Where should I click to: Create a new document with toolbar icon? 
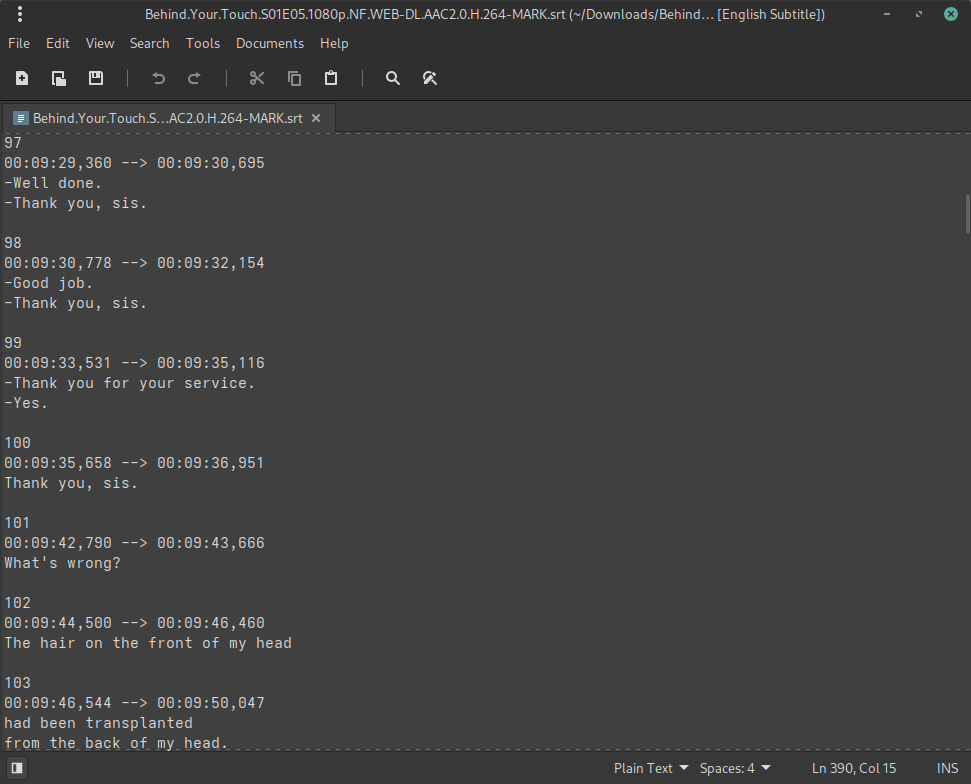pos(22,78)
